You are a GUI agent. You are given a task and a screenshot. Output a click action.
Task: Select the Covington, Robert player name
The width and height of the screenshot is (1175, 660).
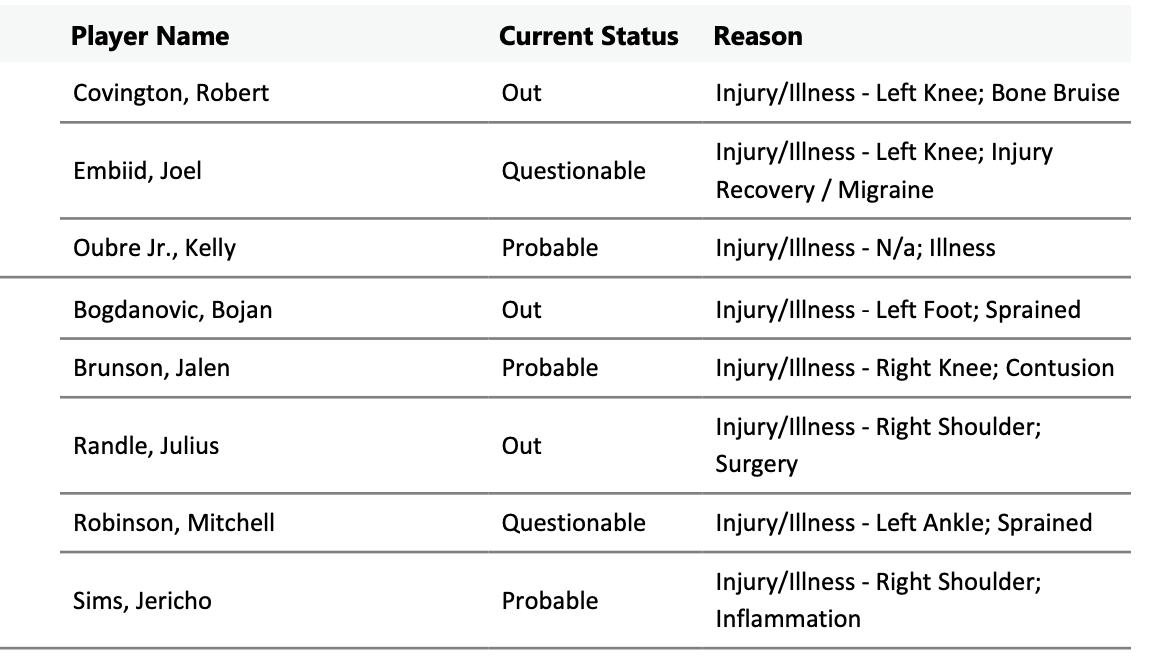(171, 93)
